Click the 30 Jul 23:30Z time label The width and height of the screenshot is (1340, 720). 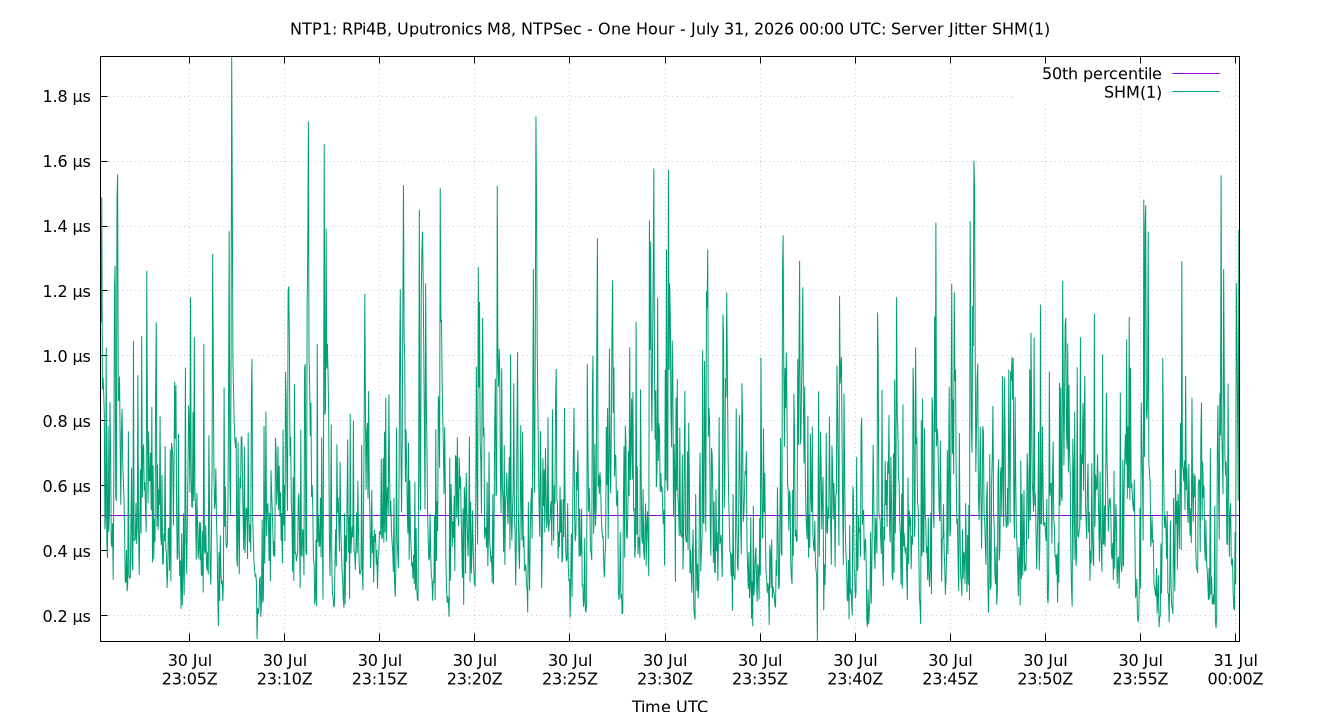point(665,669)
